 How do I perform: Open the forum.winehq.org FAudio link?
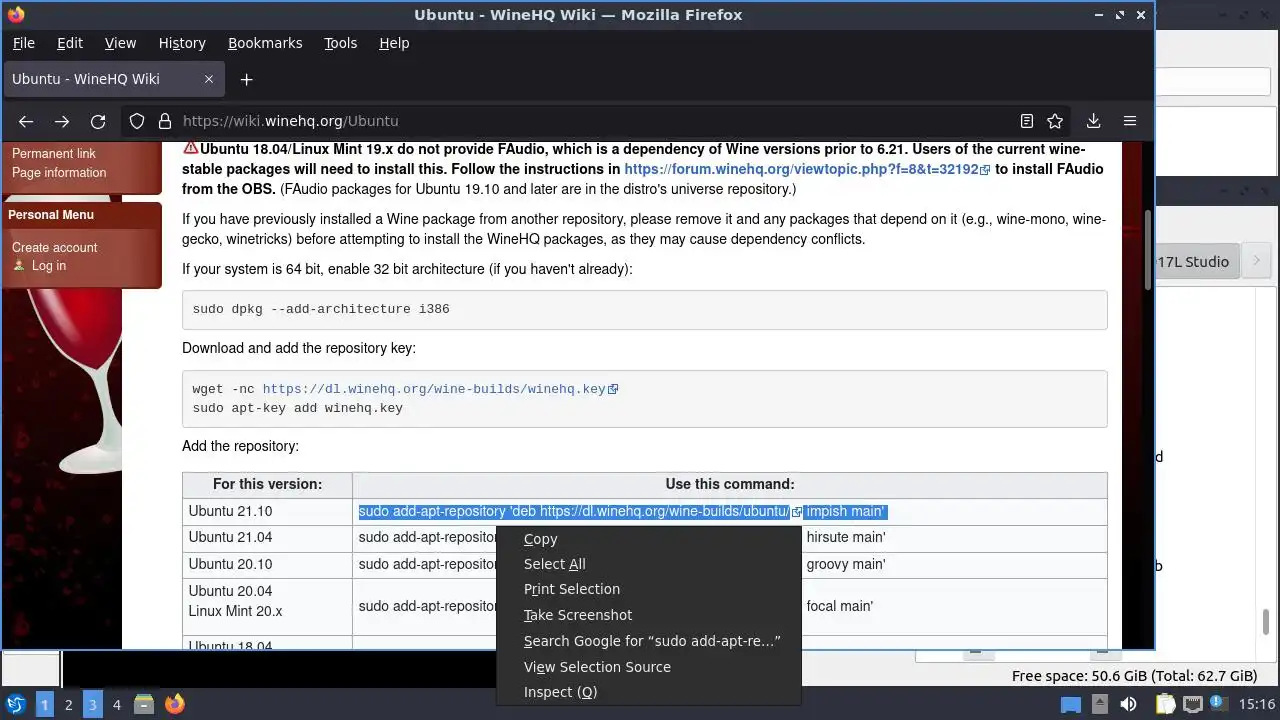click(806, 169)
